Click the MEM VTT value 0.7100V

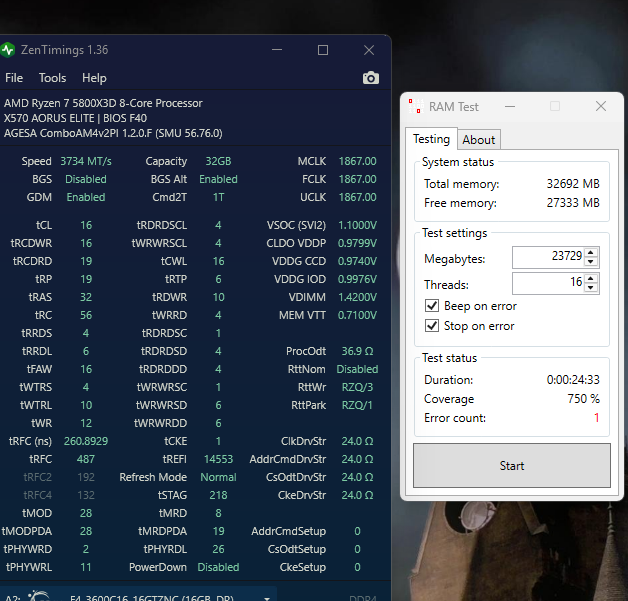tap(357, 316)
